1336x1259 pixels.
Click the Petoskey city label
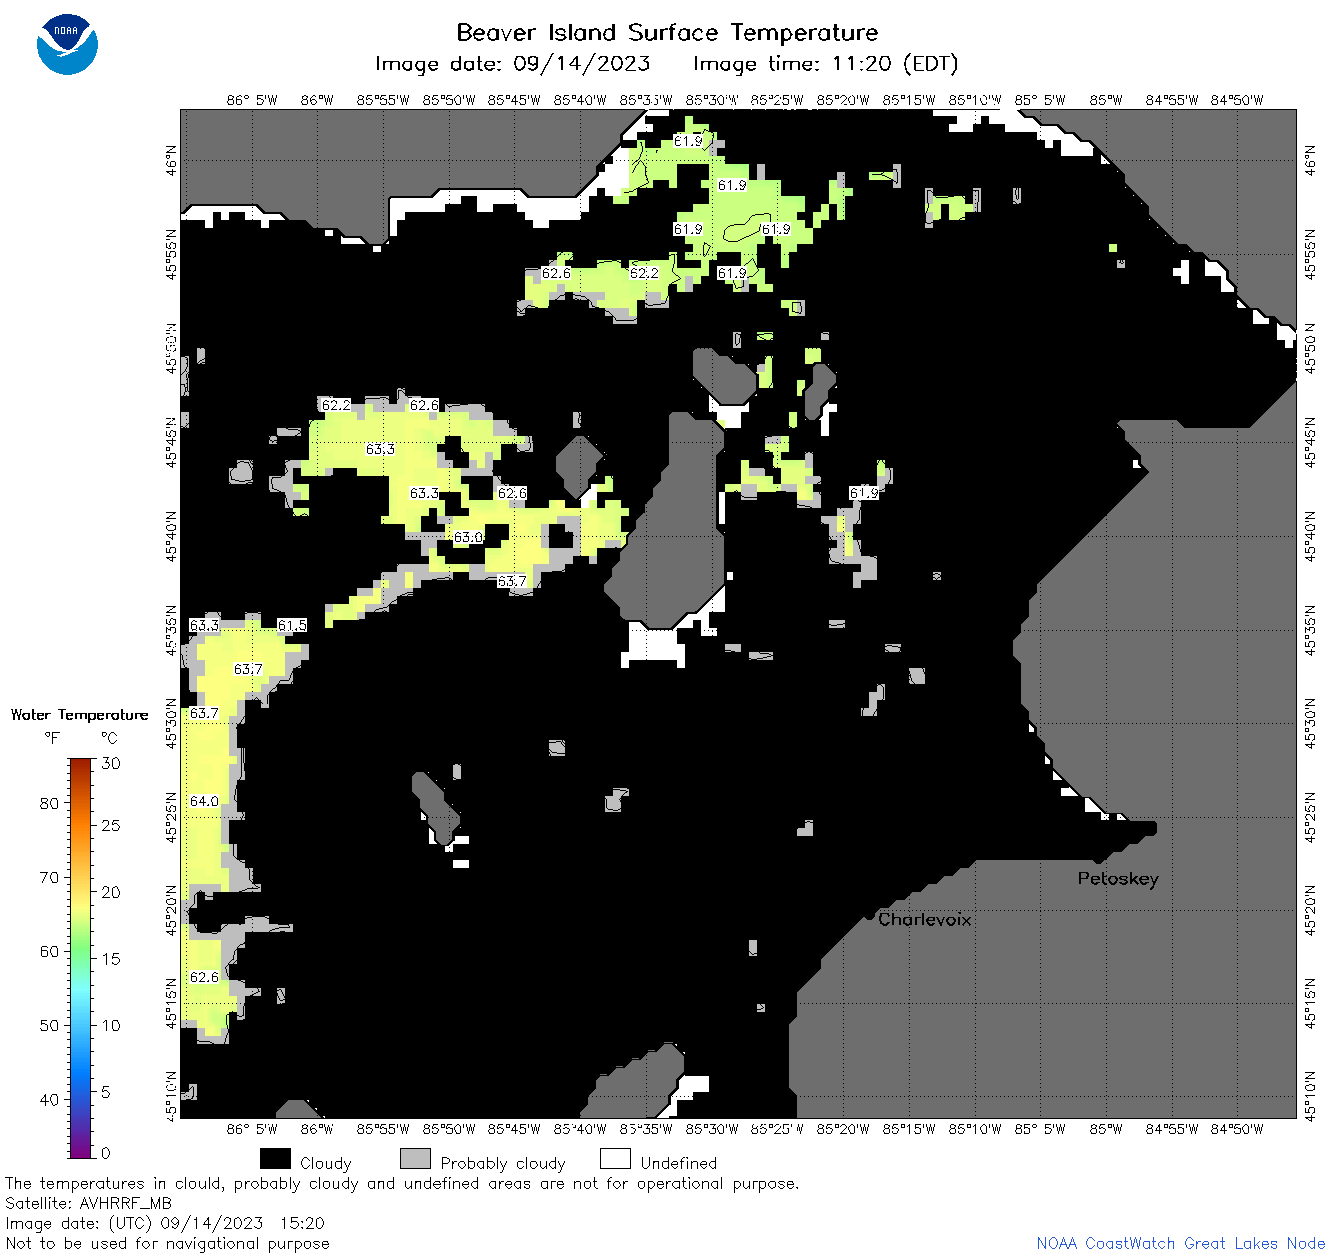(x=1118, y=879)
